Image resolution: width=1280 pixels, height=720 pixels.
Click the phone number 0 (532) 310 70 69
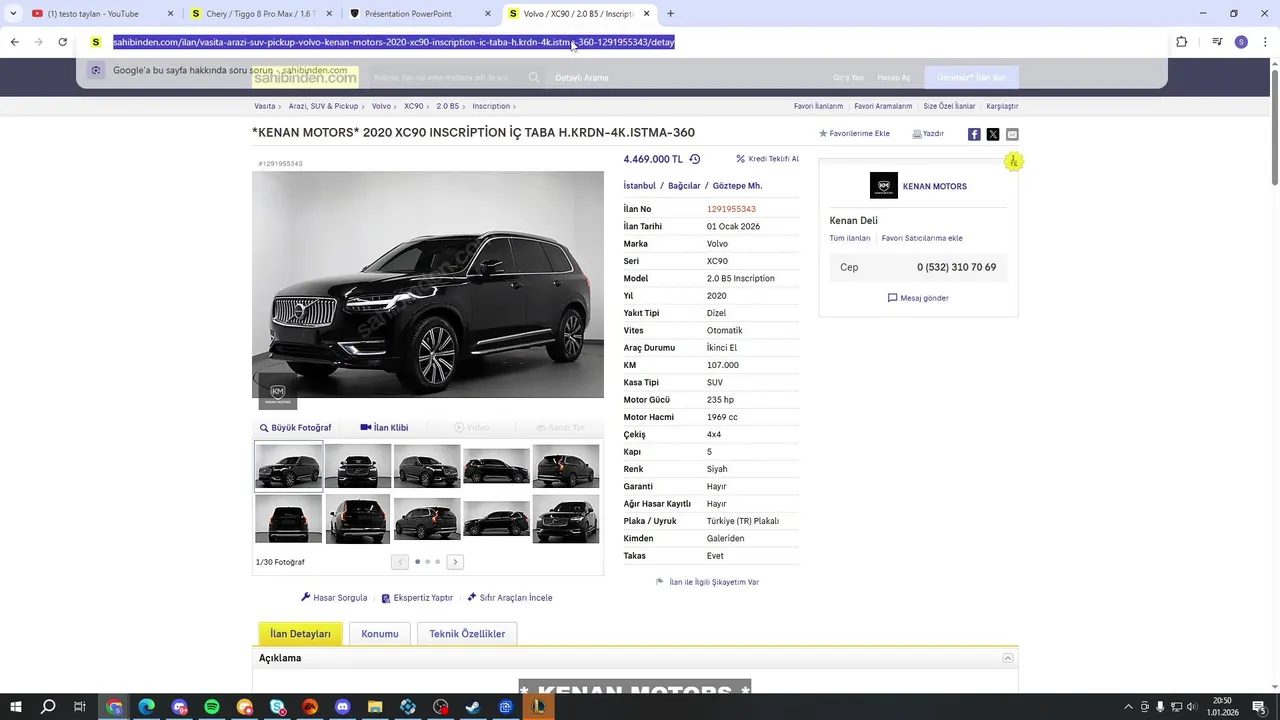click(956, 267)
